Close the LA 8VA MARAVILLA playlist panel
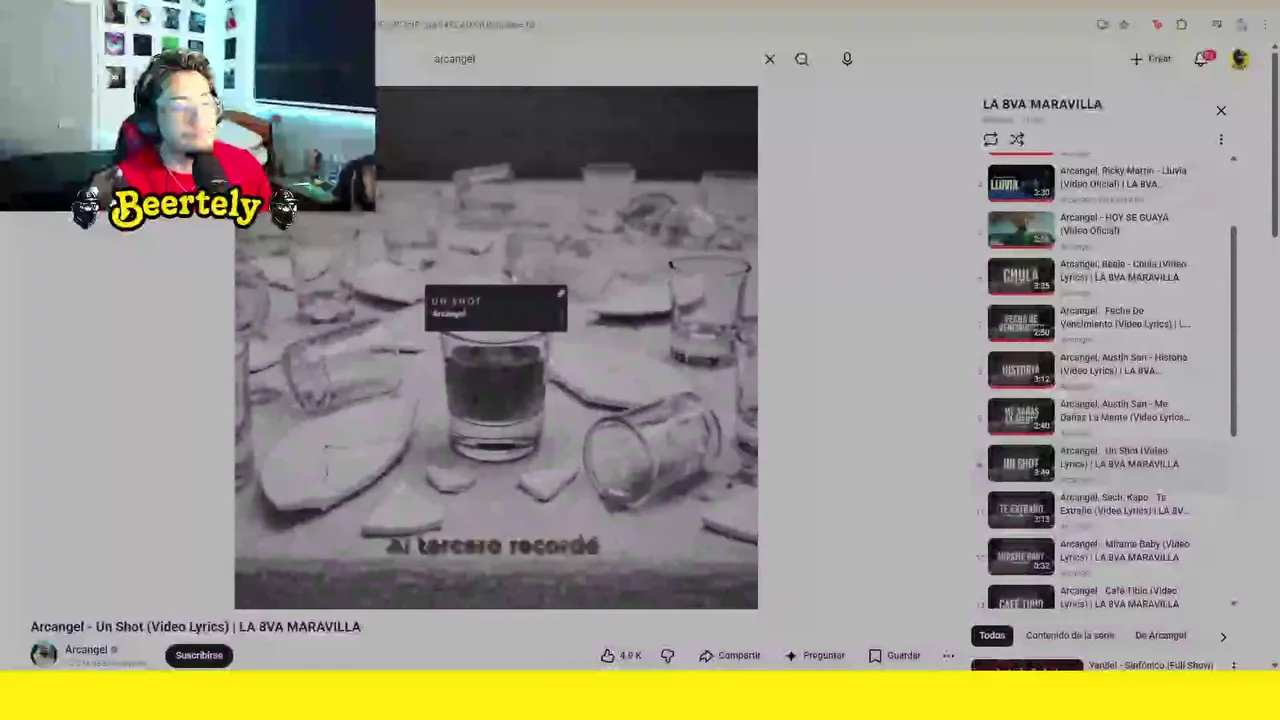The width and height of the screenshot is (1280, 720). [1221, 111]
